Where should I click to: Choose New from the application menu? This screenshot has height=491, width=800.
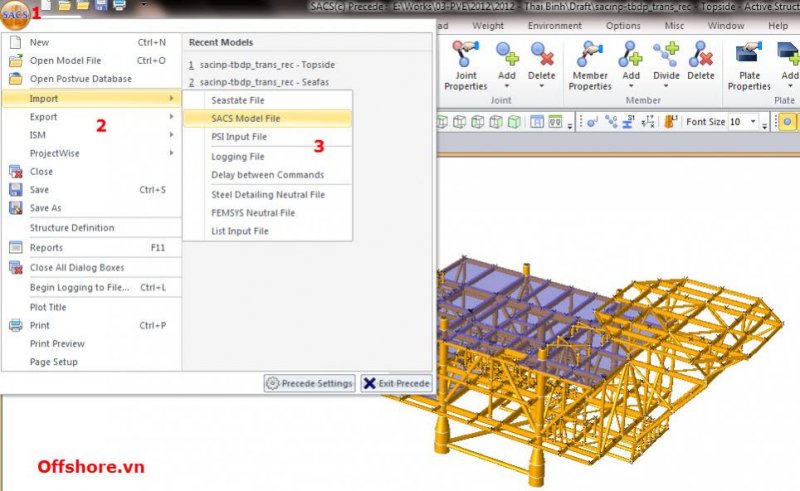click(x=92, y=42)
